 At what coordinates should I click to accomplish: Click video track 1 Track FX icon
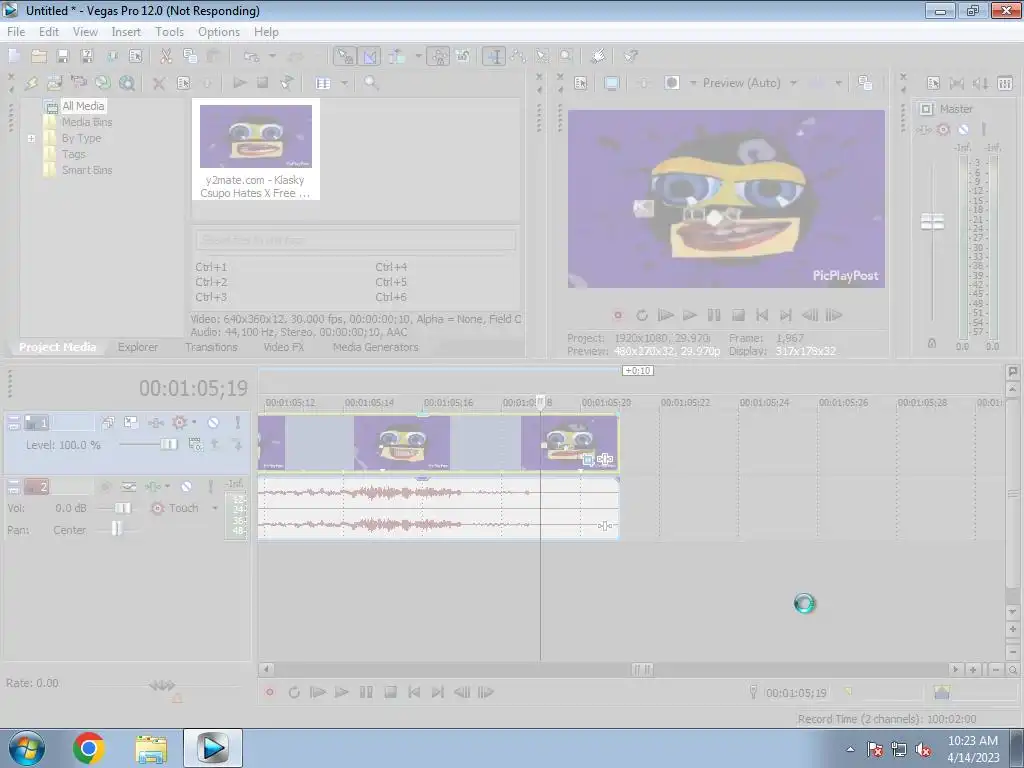click(155, 423)
